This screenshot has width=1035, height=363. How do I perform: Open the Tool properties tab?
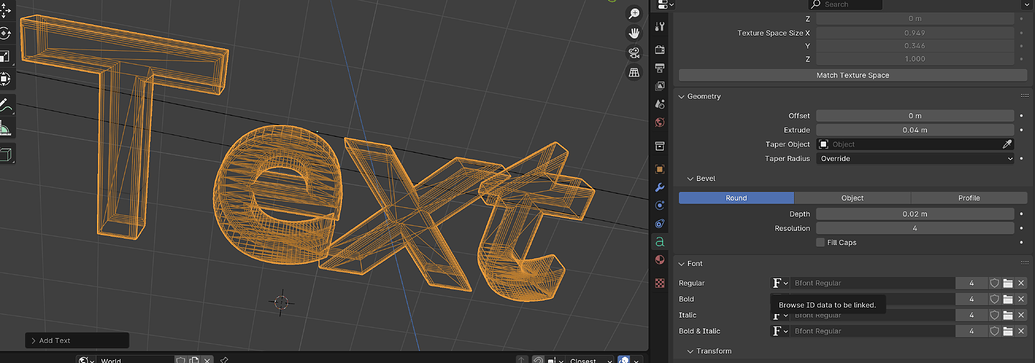point(659,26)
